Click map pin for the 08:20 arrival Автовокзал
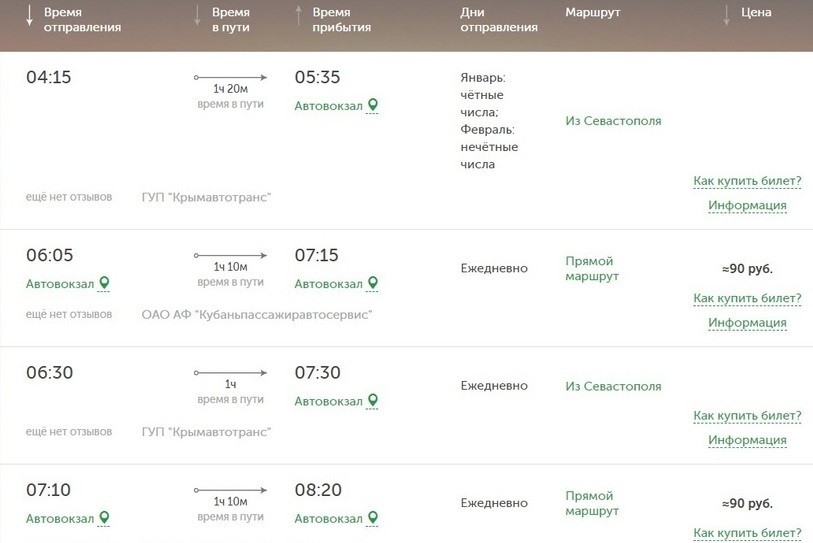The width and height of the screenshot is (813, 543). pos(373,517)
